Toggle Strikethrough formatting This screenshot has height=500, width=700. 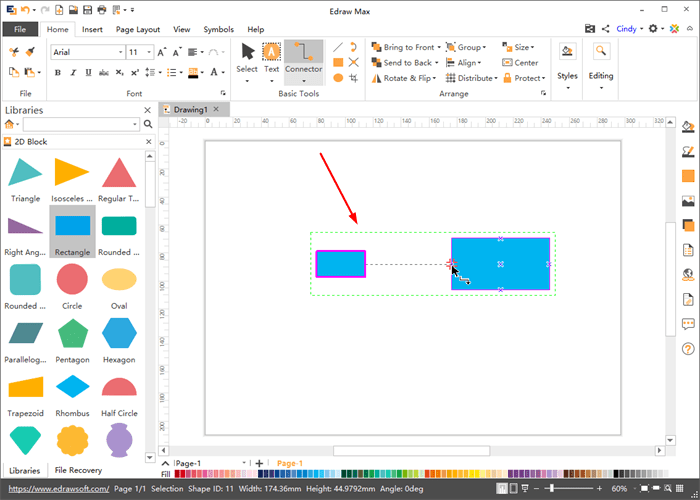[104, 73]
